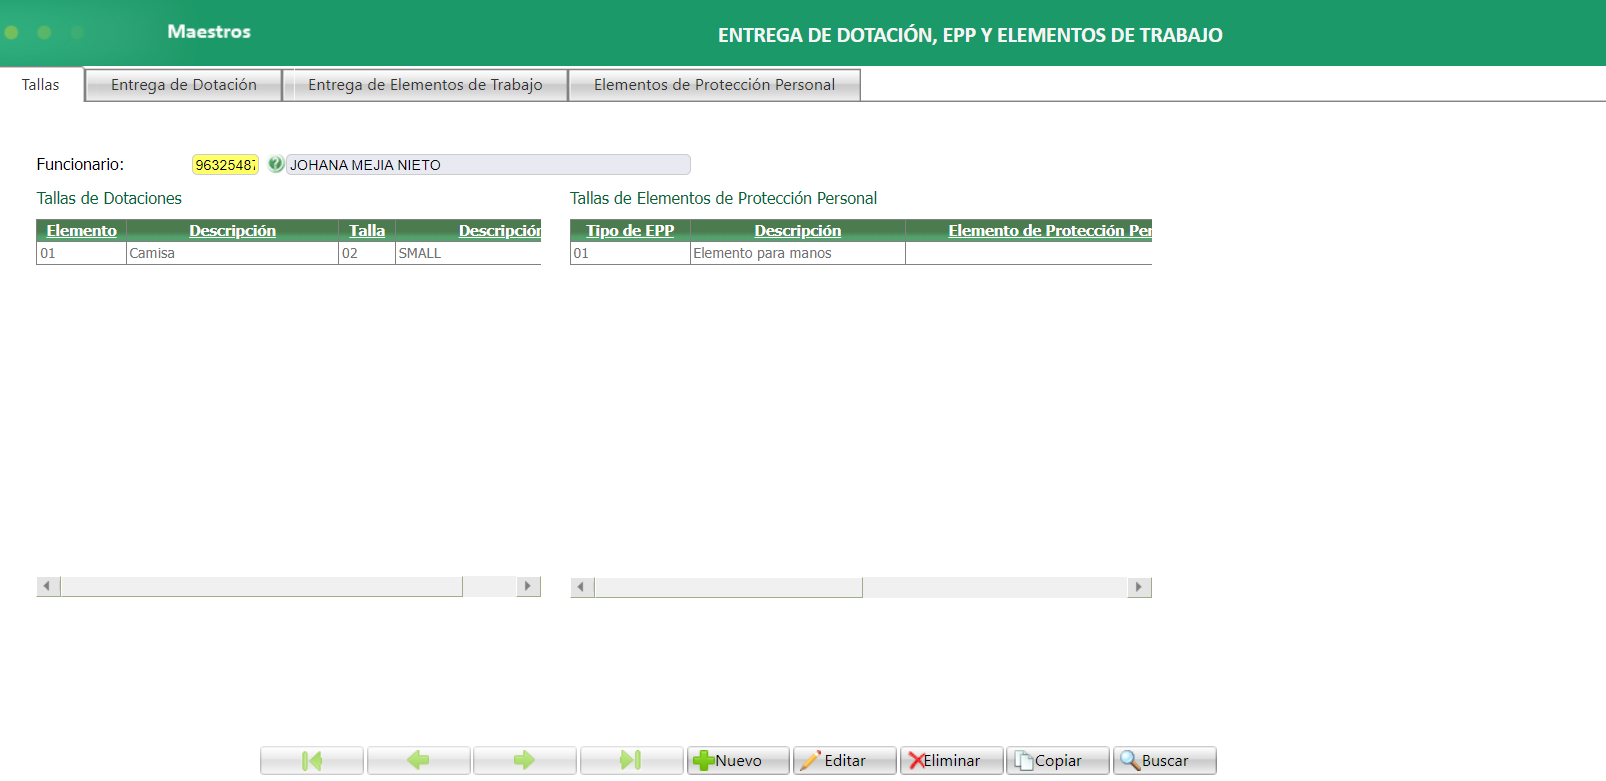
Task: Sort EPP table by Descripción header
Action: pos(798,231)
